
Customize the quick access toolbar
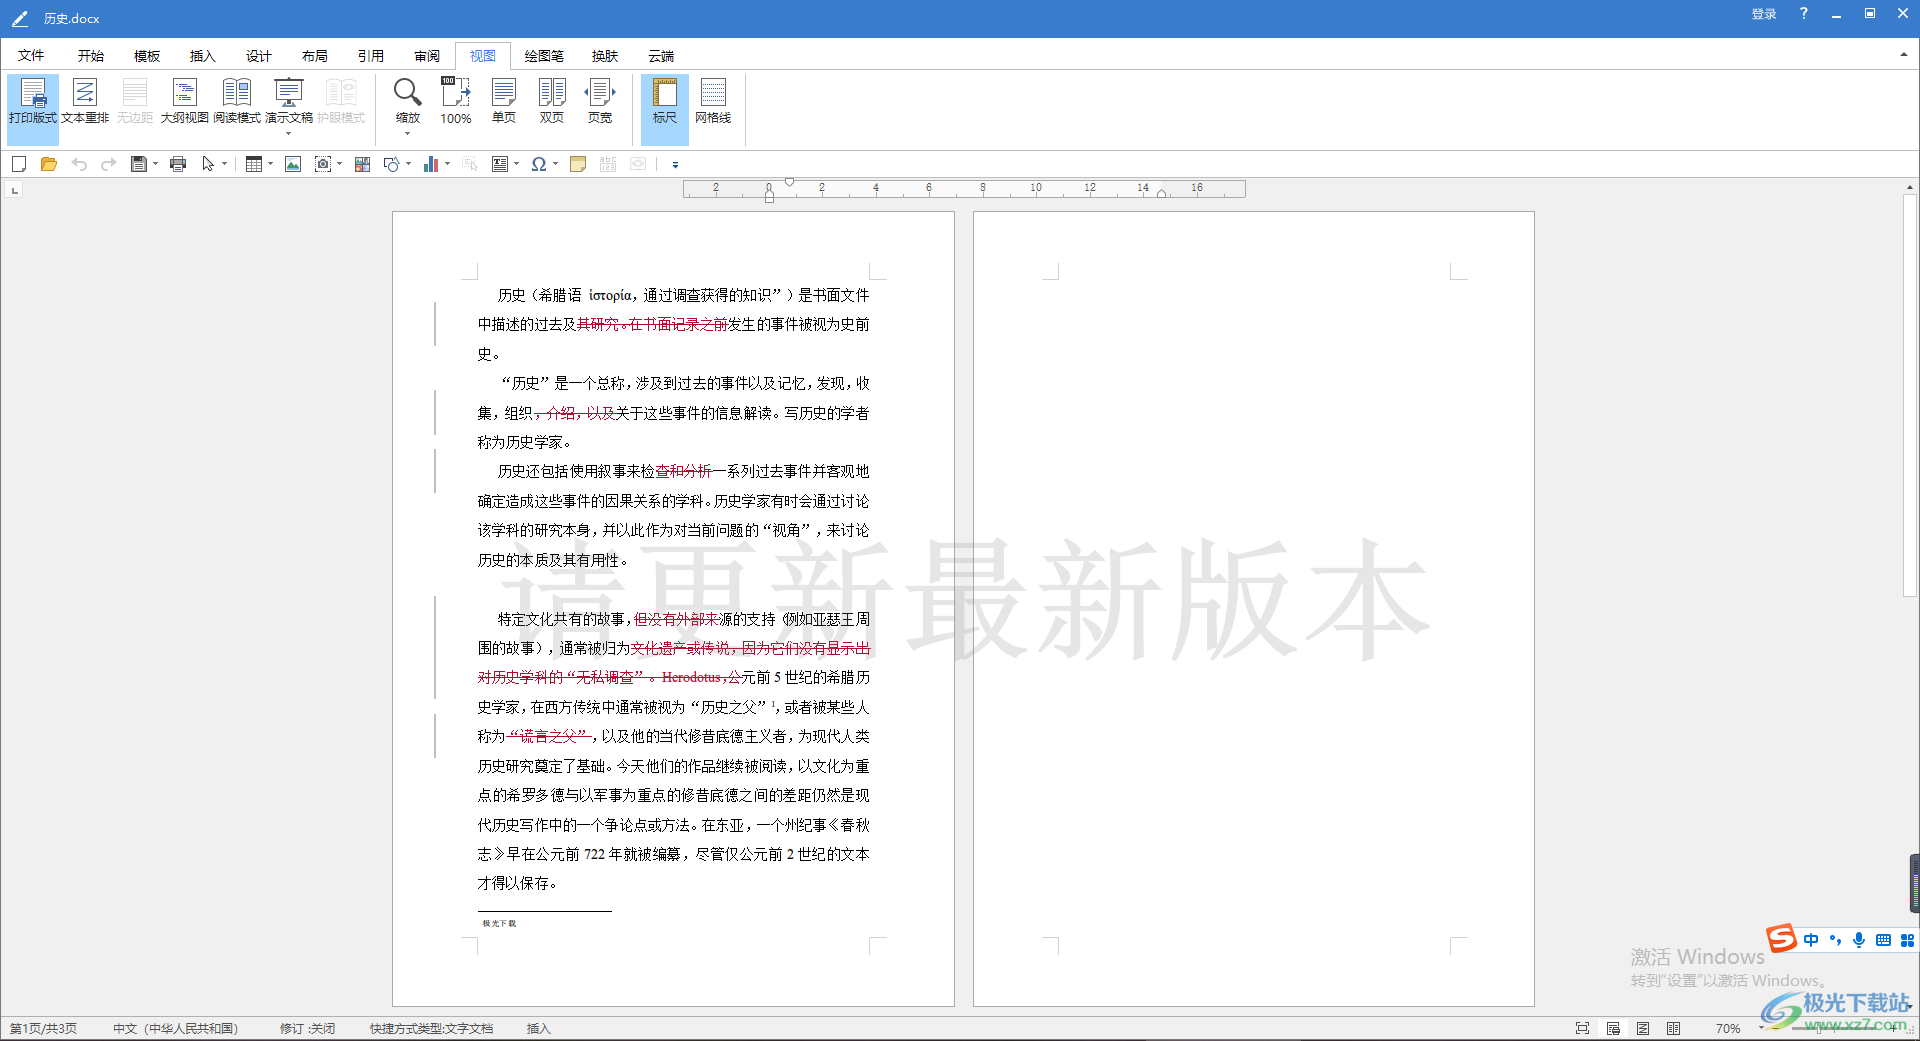(675, 165)
